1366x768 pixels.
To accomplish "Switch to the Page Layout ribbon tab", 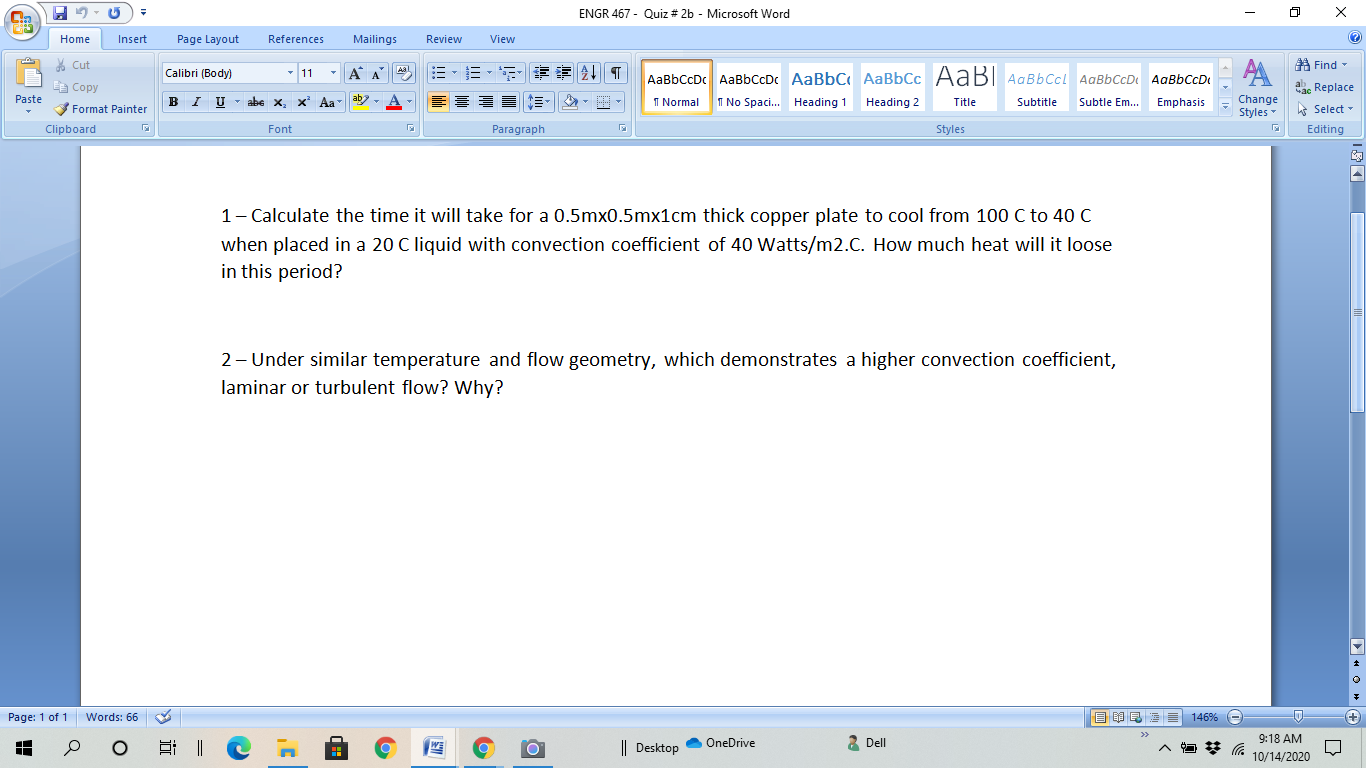I will tap(206, 39).
